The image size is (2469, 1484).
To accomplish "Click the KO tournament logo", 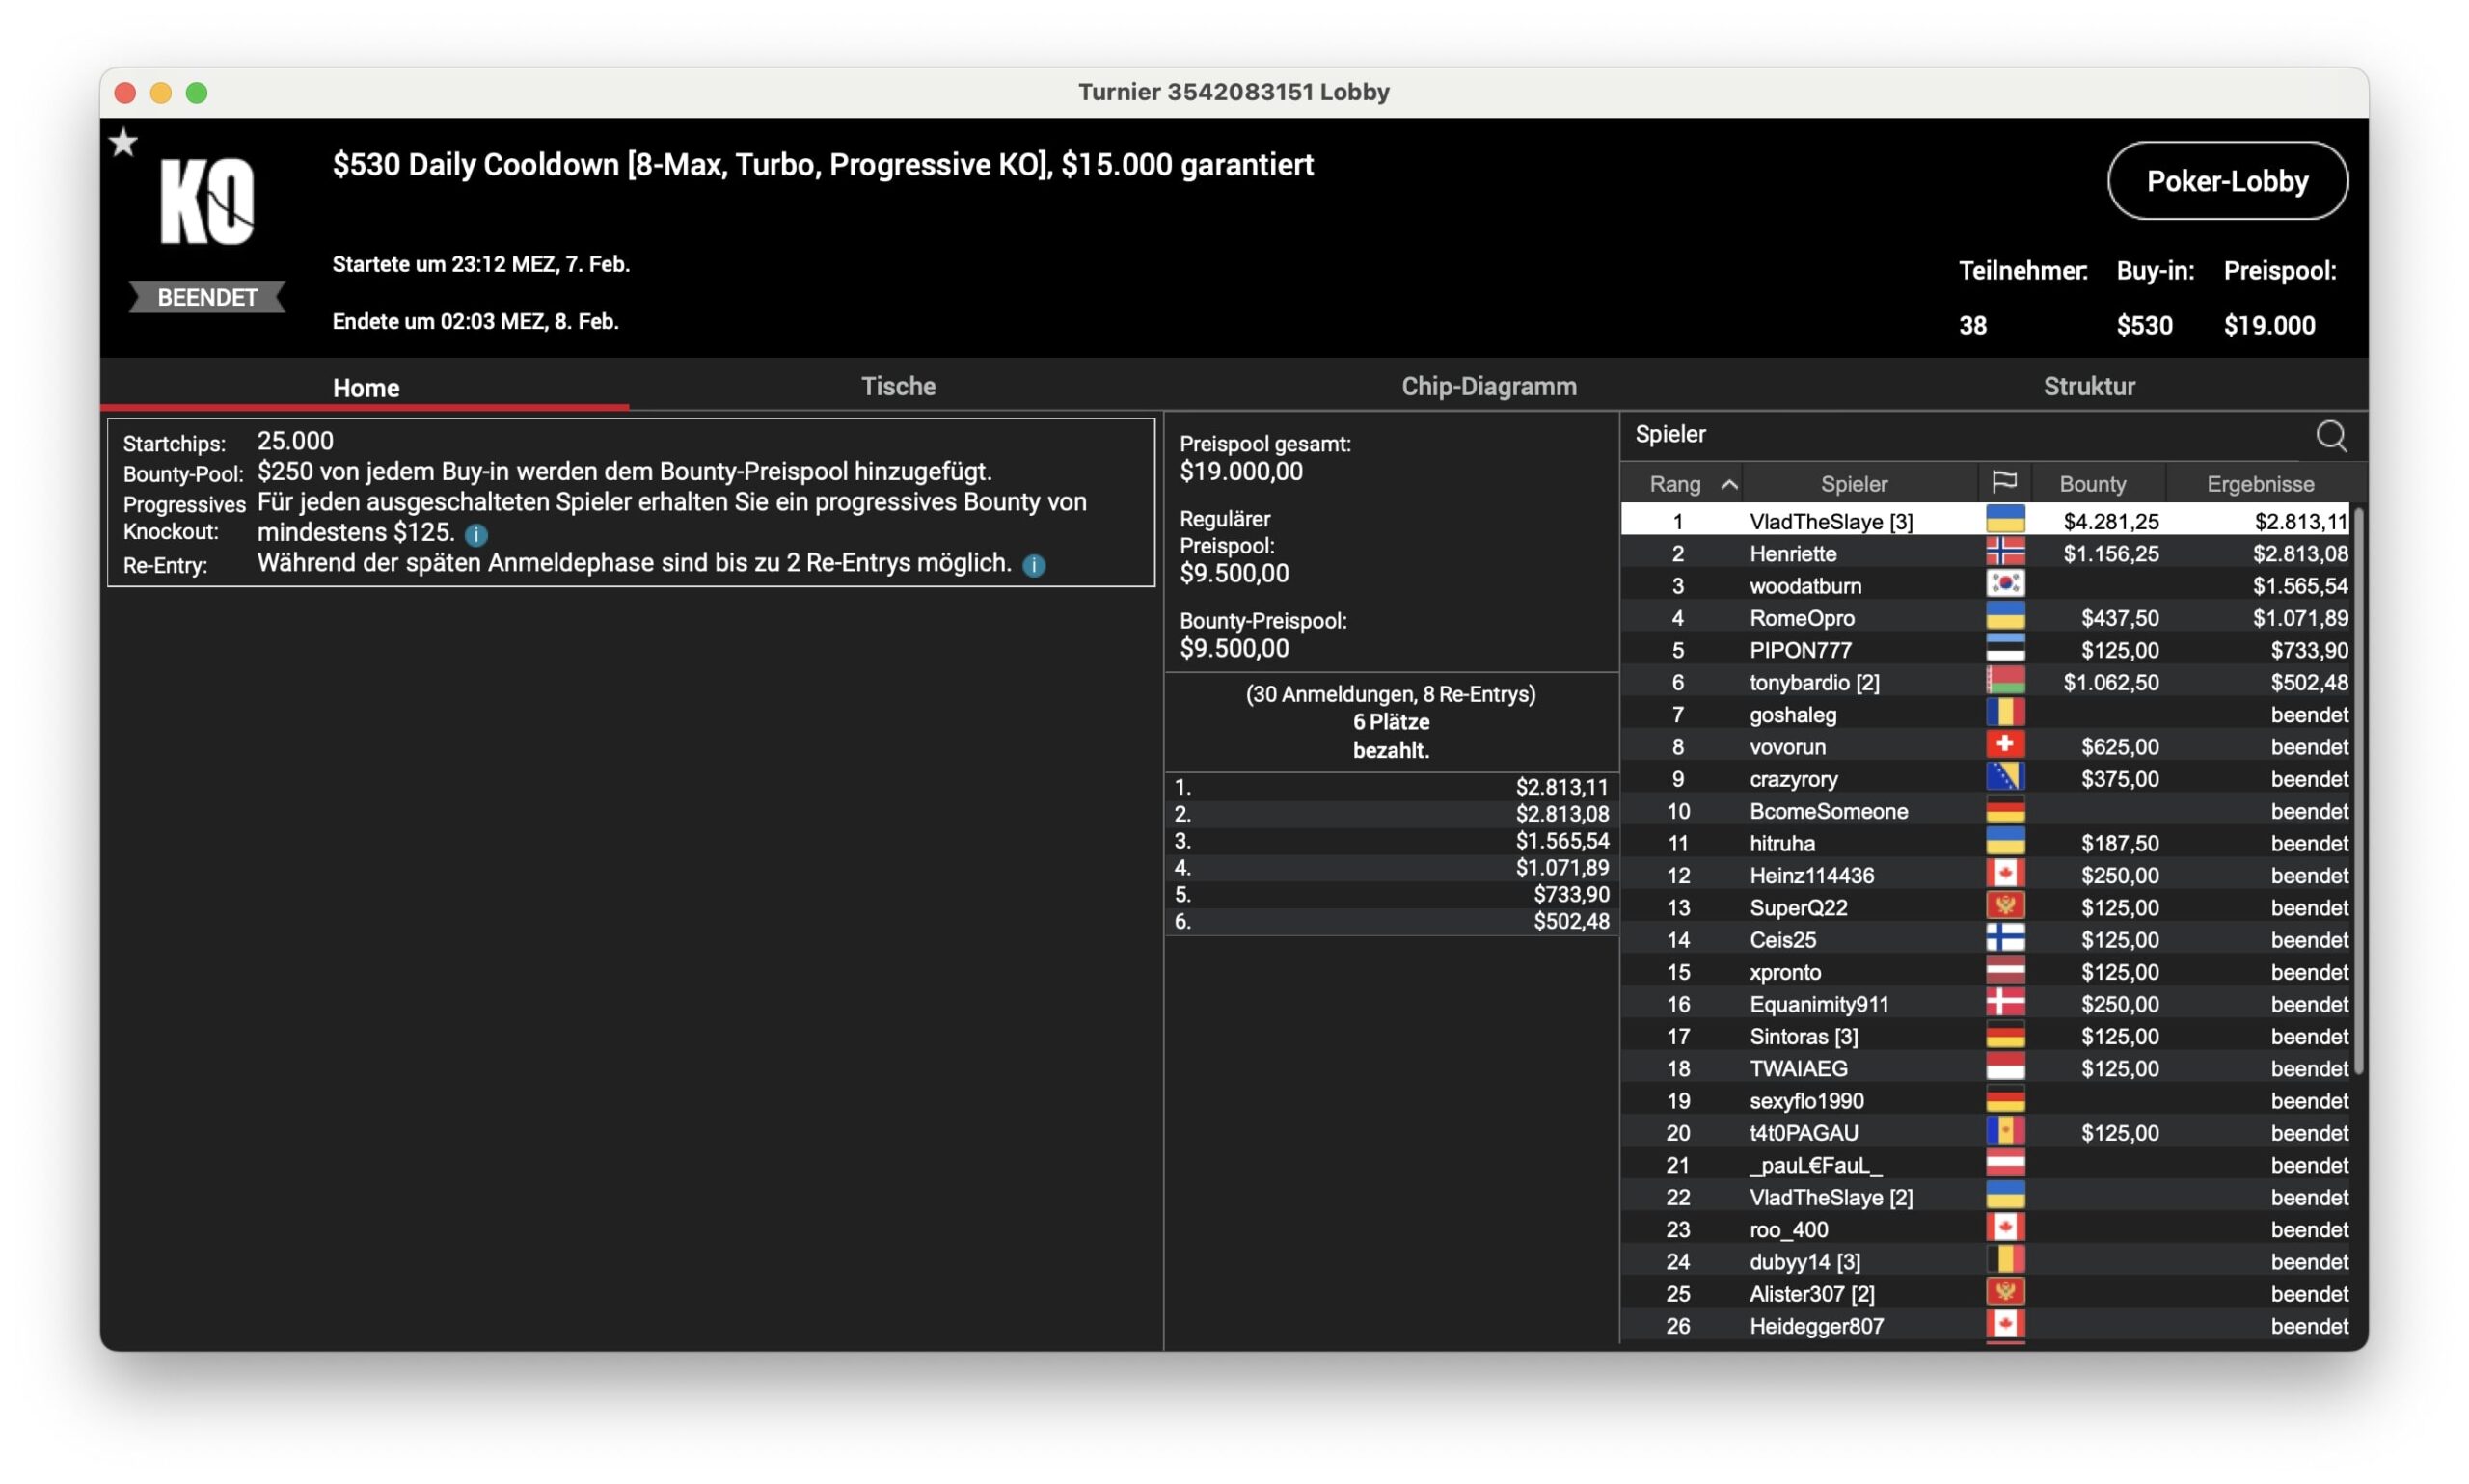I will (x=207, y=201).
